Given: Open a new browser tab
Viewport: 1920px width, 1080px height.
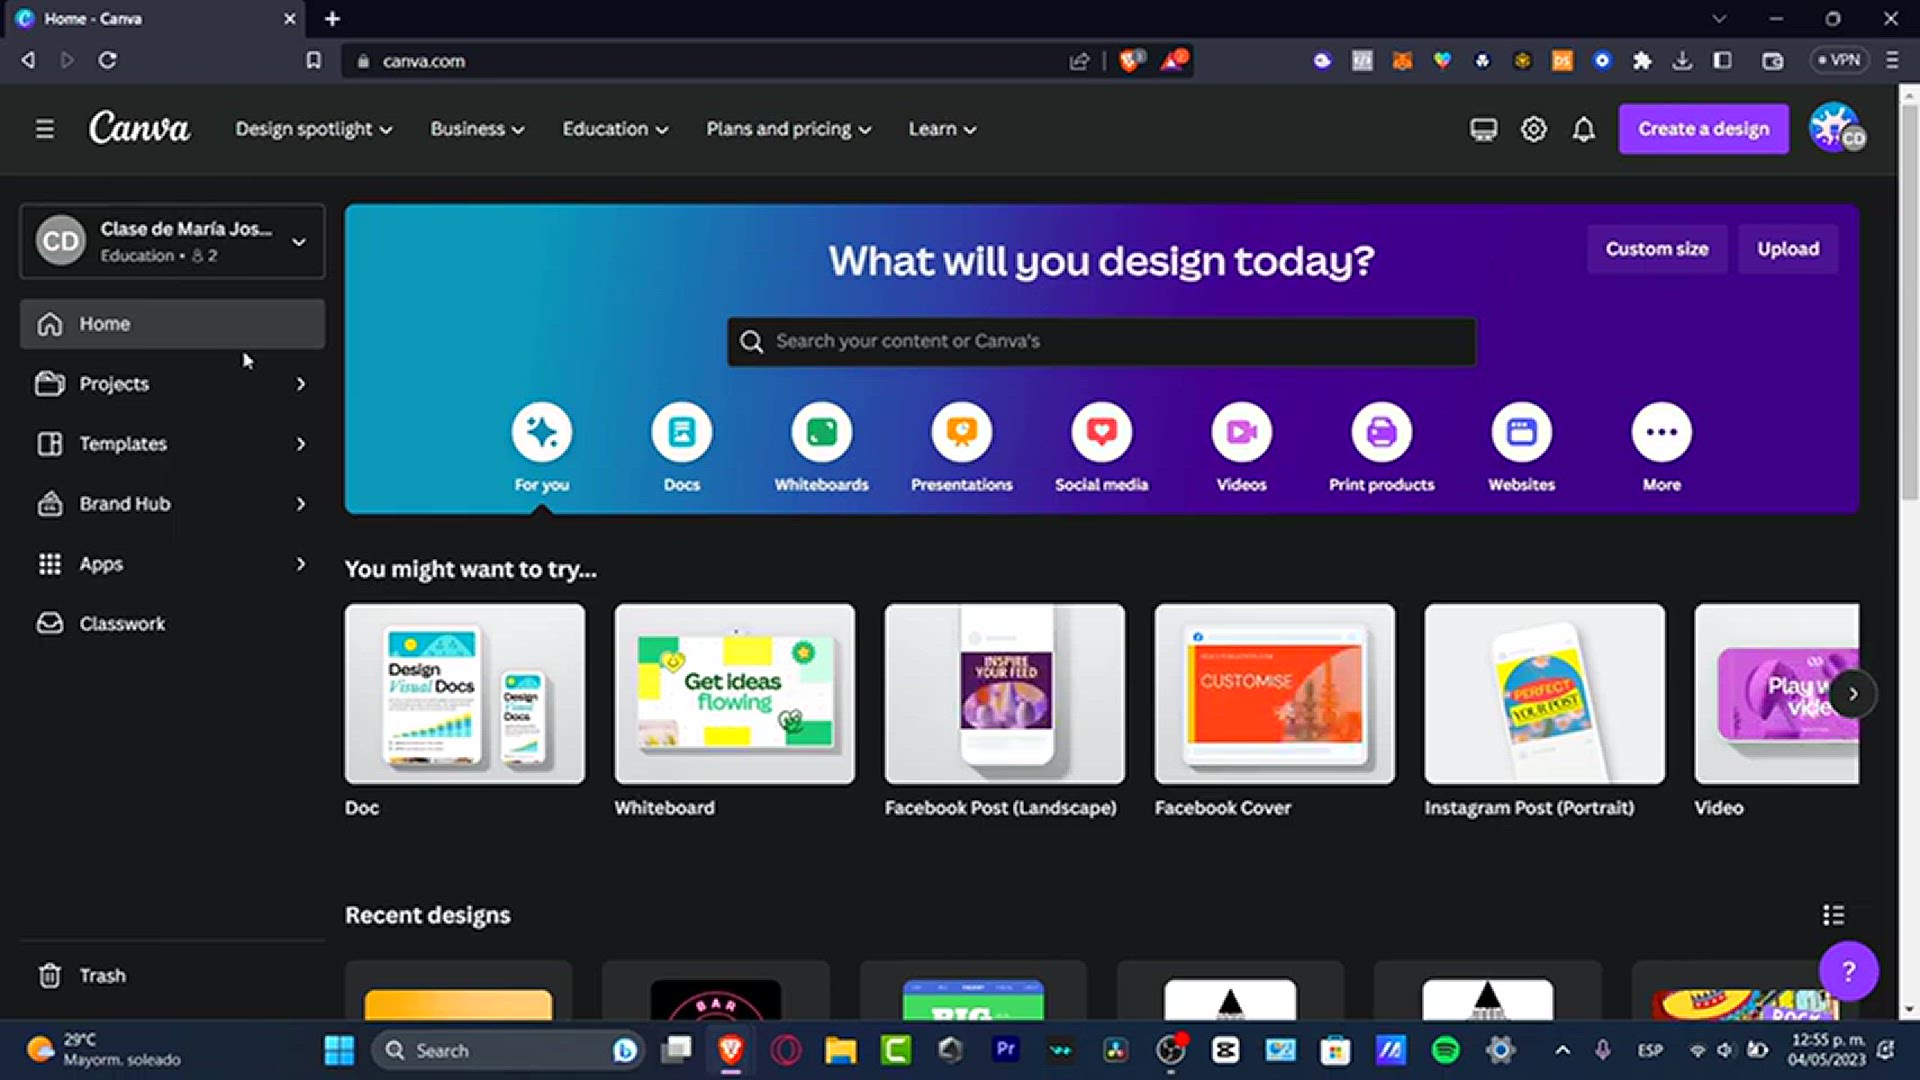Looking at the screenshot, I should [332, 19].
